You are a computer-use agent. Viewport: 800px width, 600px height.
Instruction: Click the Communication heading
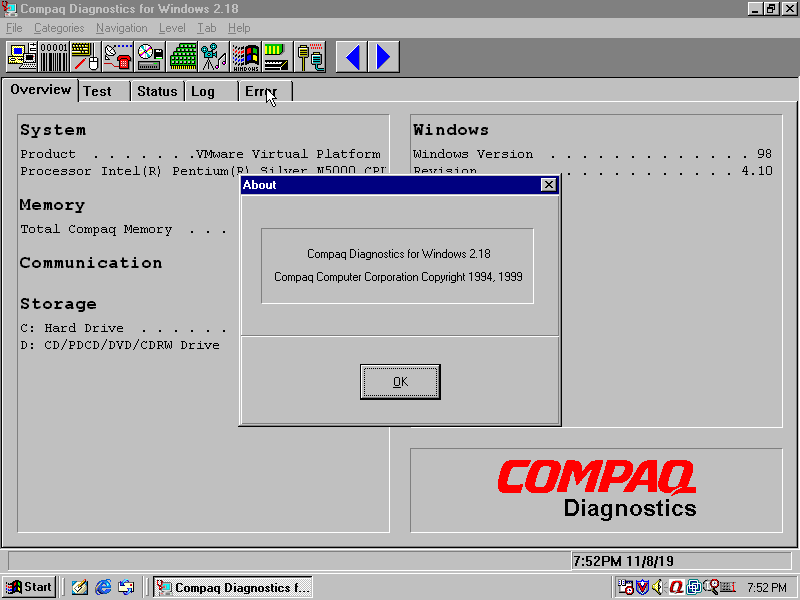(x=91, y=263)
